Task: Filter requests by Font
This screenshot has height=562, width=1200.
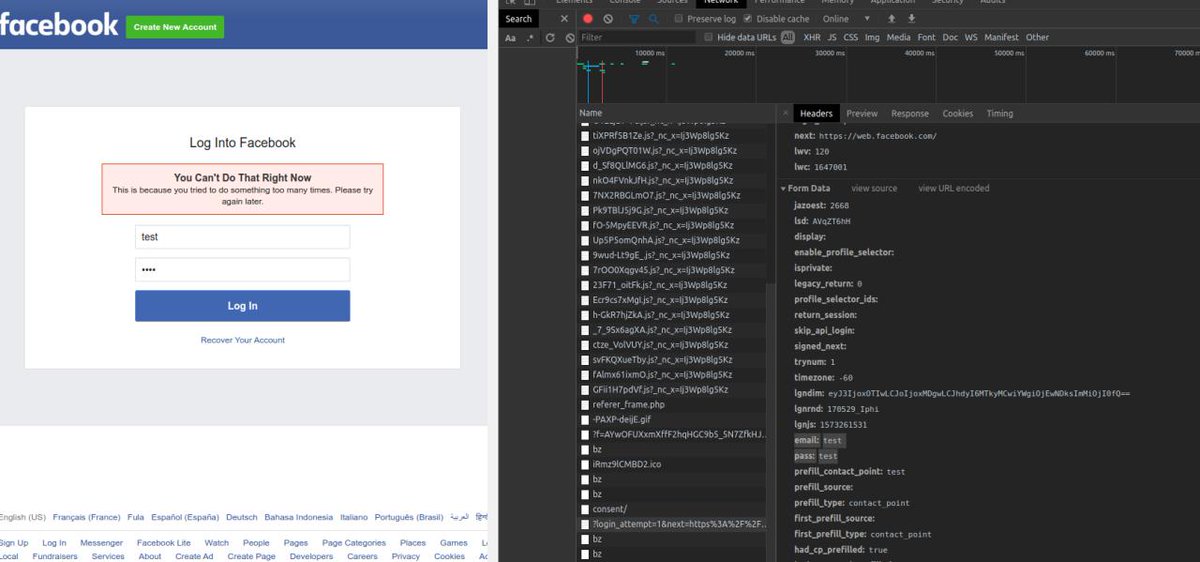Action: [x=927, y=38]
